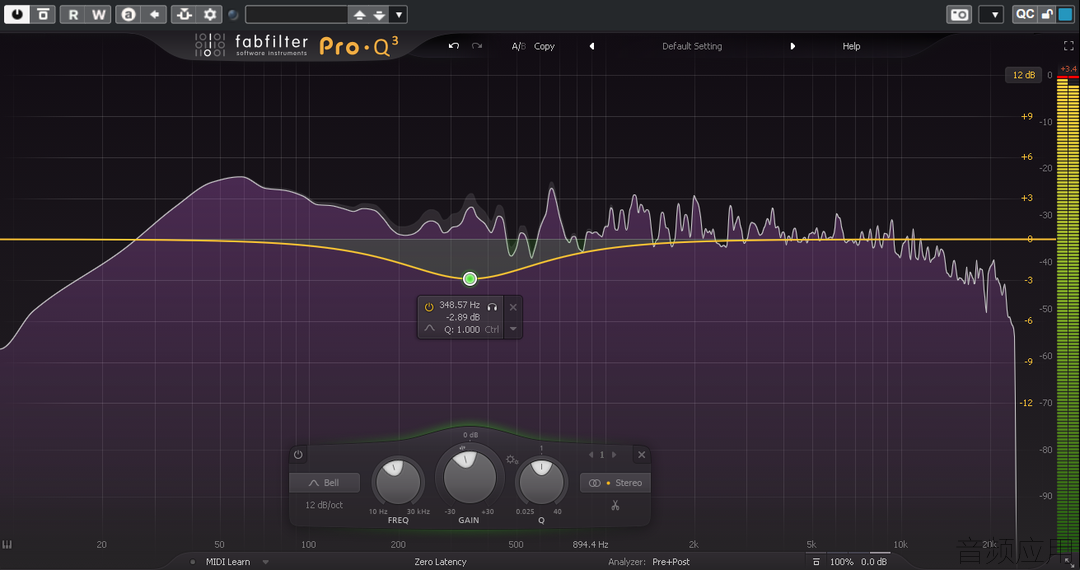This screenshot has height=570, width=1080.
Task: Click the circled 'a' A/B comparison icon
Action: [128, 14]
